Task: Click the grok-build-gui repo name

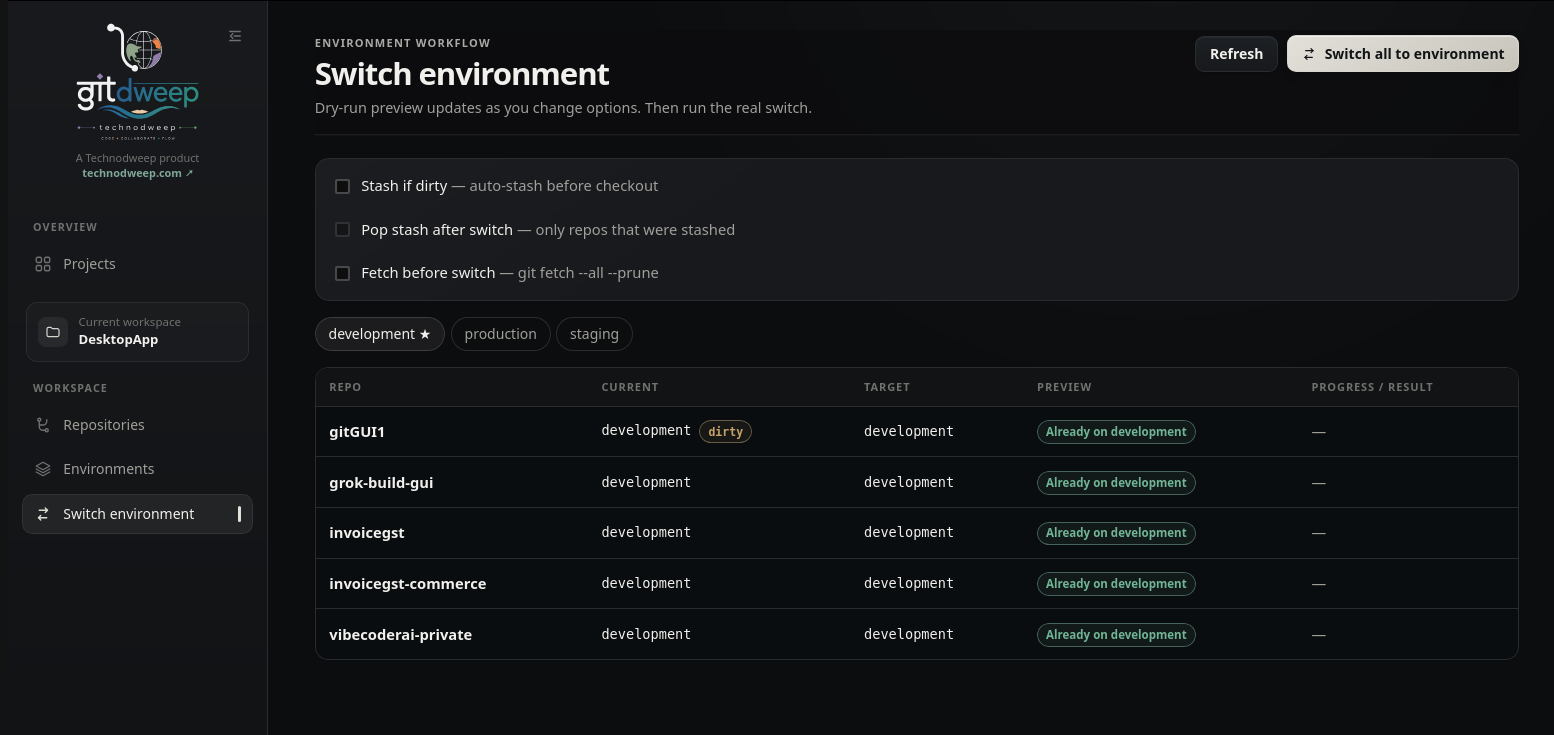Action: point(381,483)
